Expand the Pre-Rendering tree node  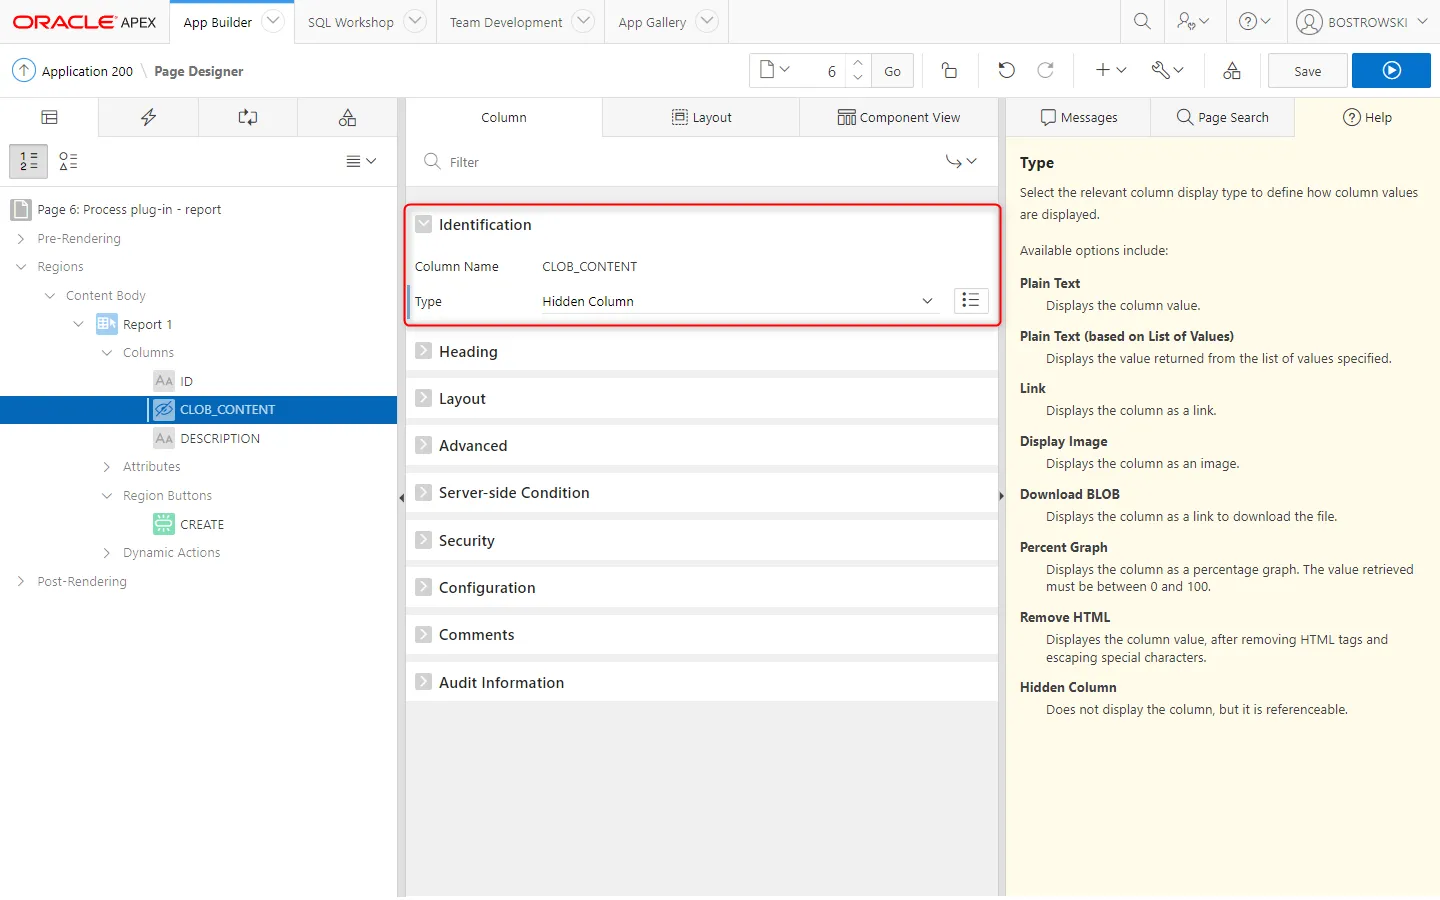tap(21, 239)
